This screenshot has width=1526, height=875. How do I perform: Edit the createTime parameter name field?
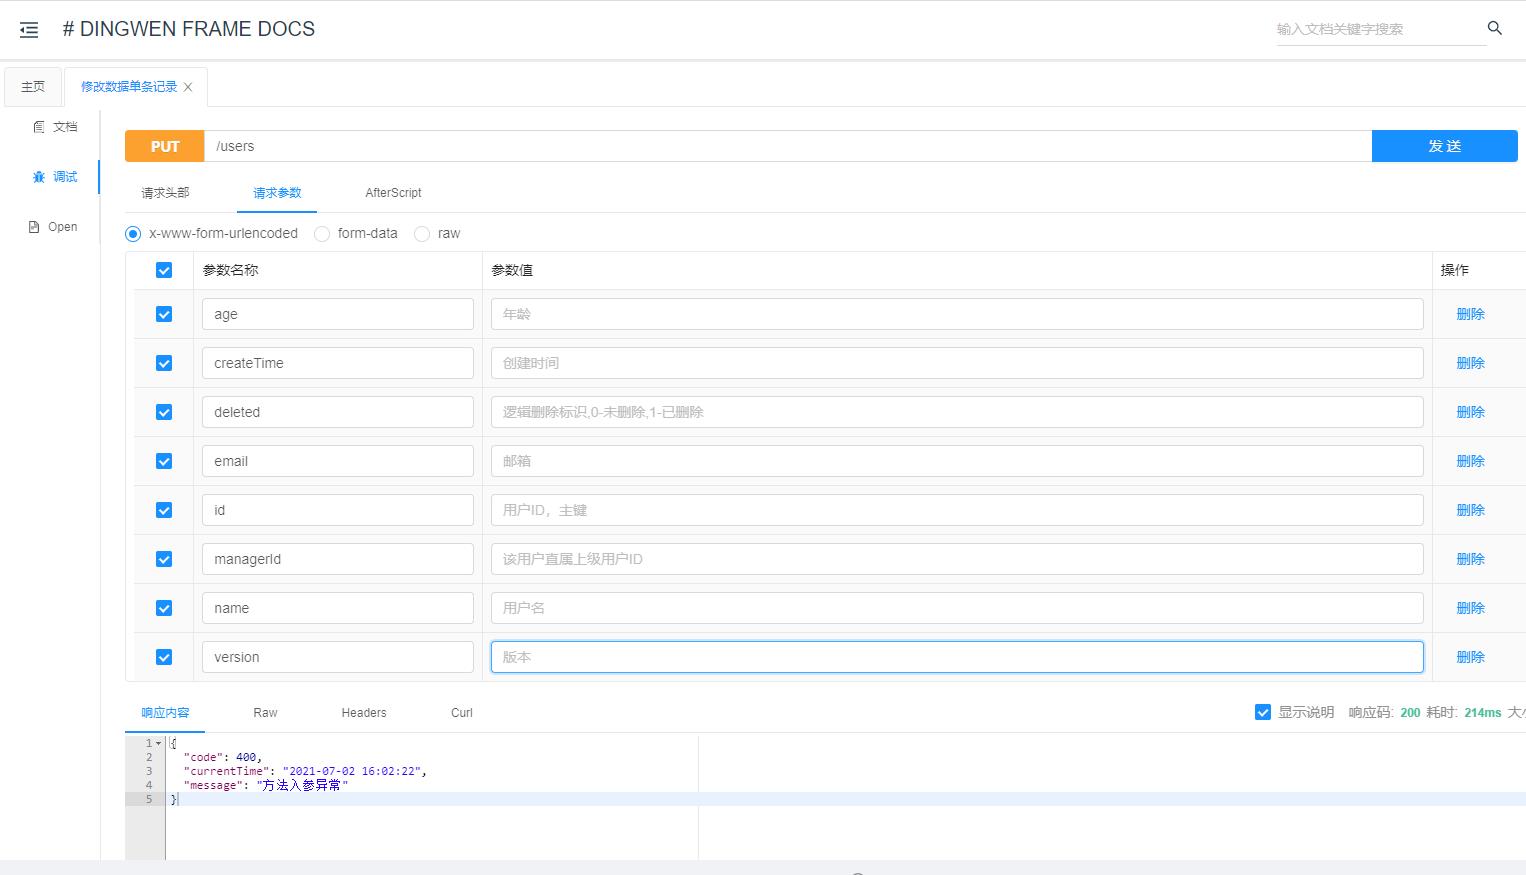(338, 363)
